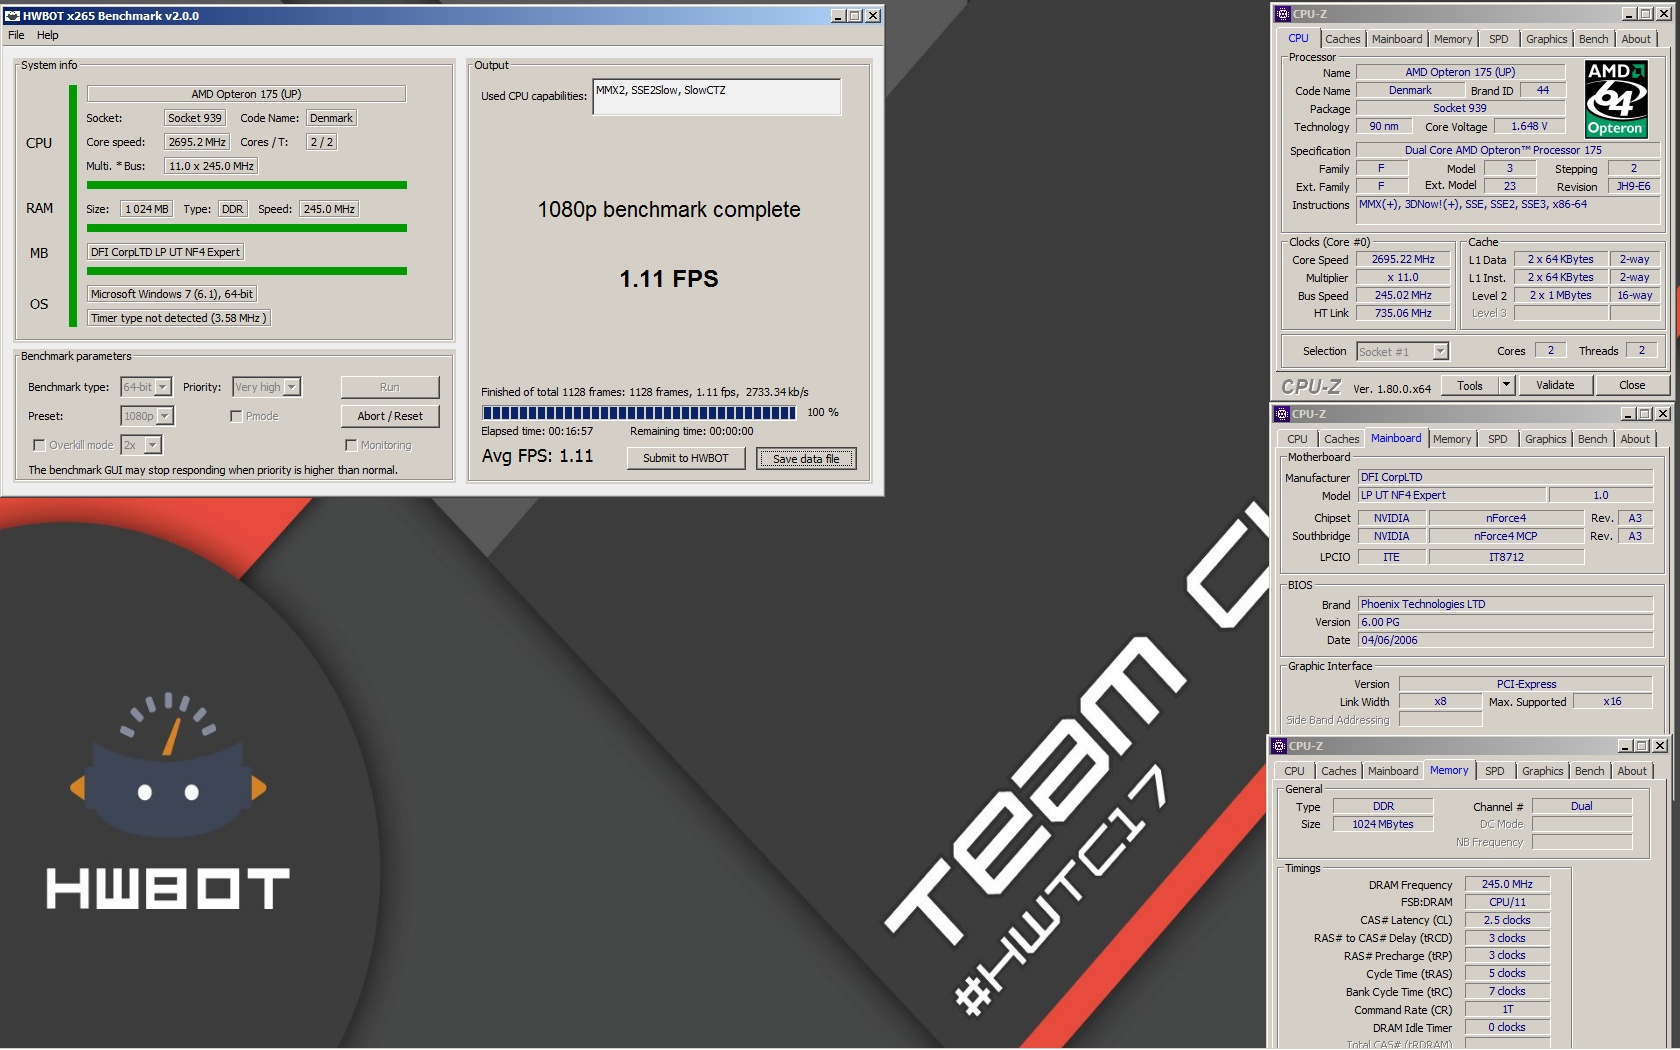Click the 1.11 FPS result text

(x=669, y=279)
